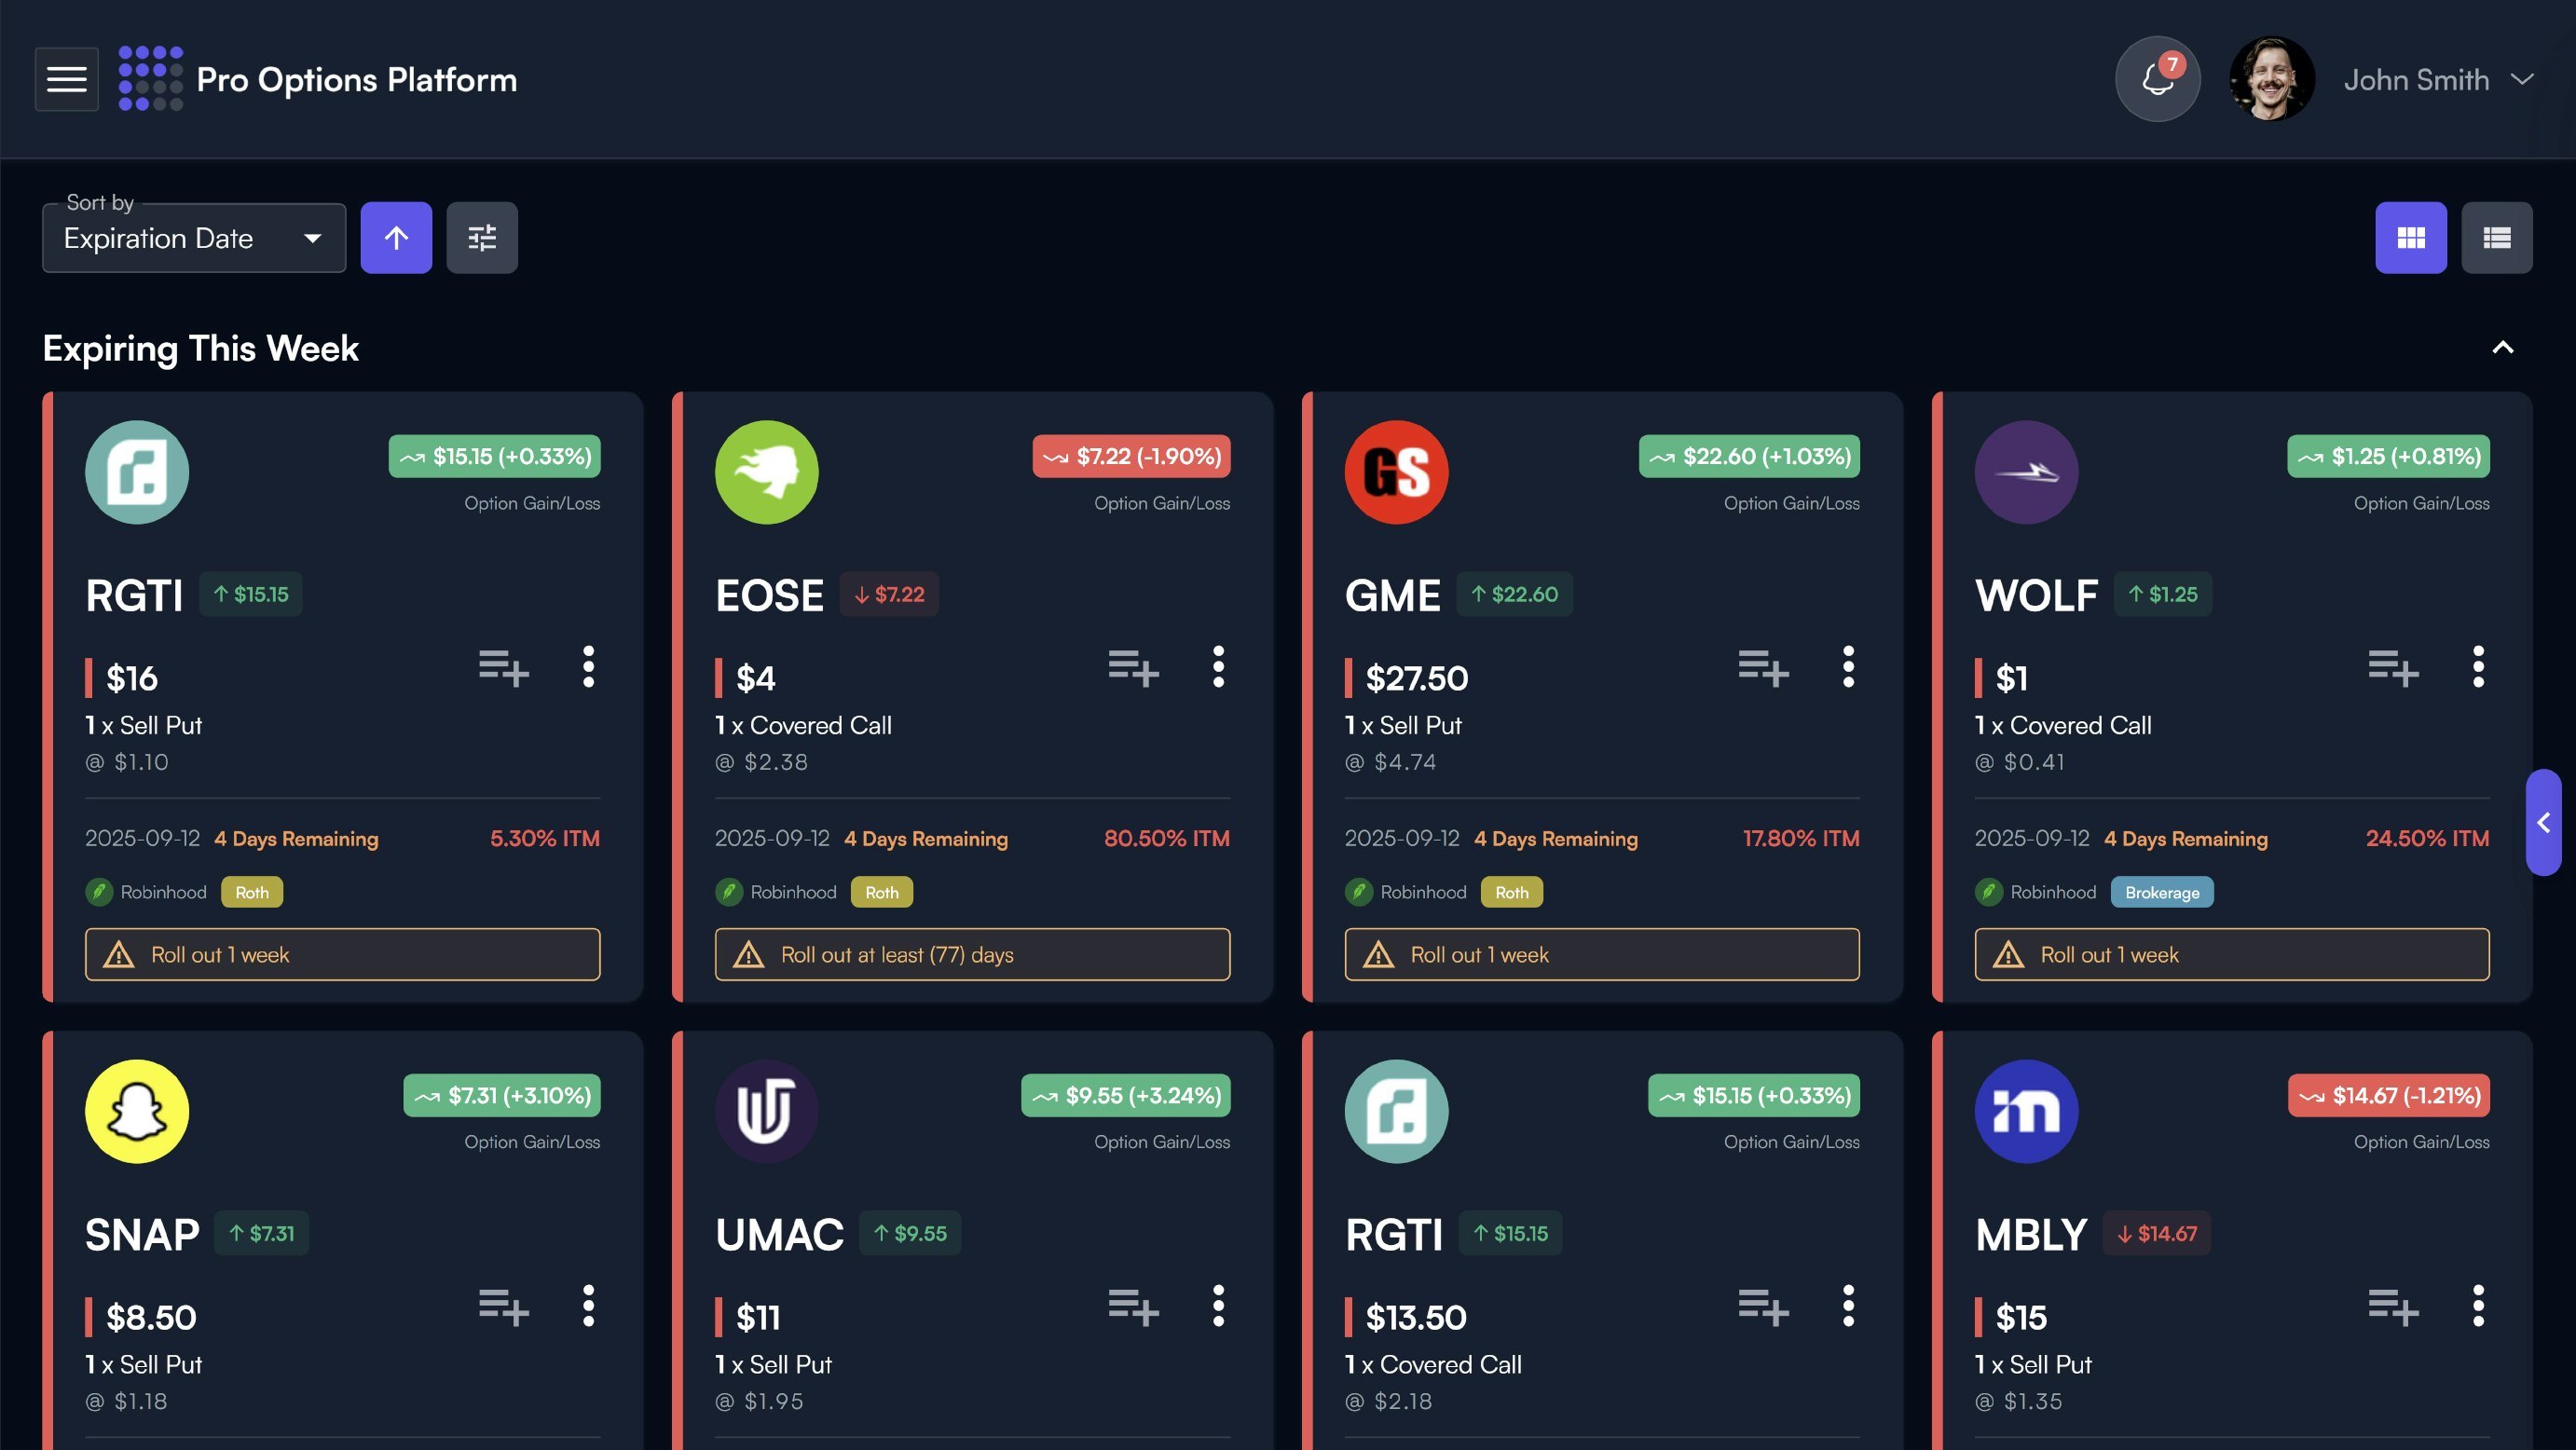Image resolution: width=2576 pixels, height=1450 pixels.
Task: Collapse the Expiring This Week section
Action: (x=2503, y=348)
